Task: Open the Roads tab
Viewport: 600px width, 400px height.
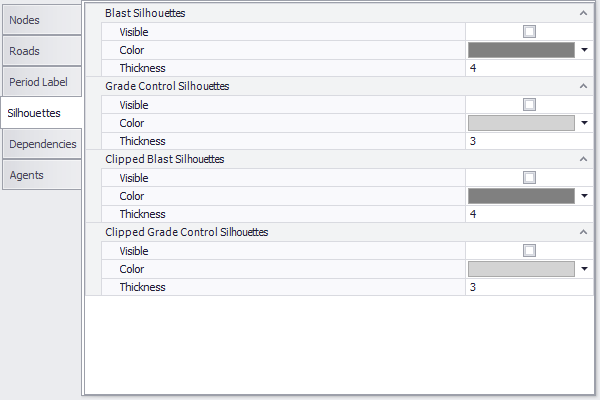Action: tap(40, 50)
